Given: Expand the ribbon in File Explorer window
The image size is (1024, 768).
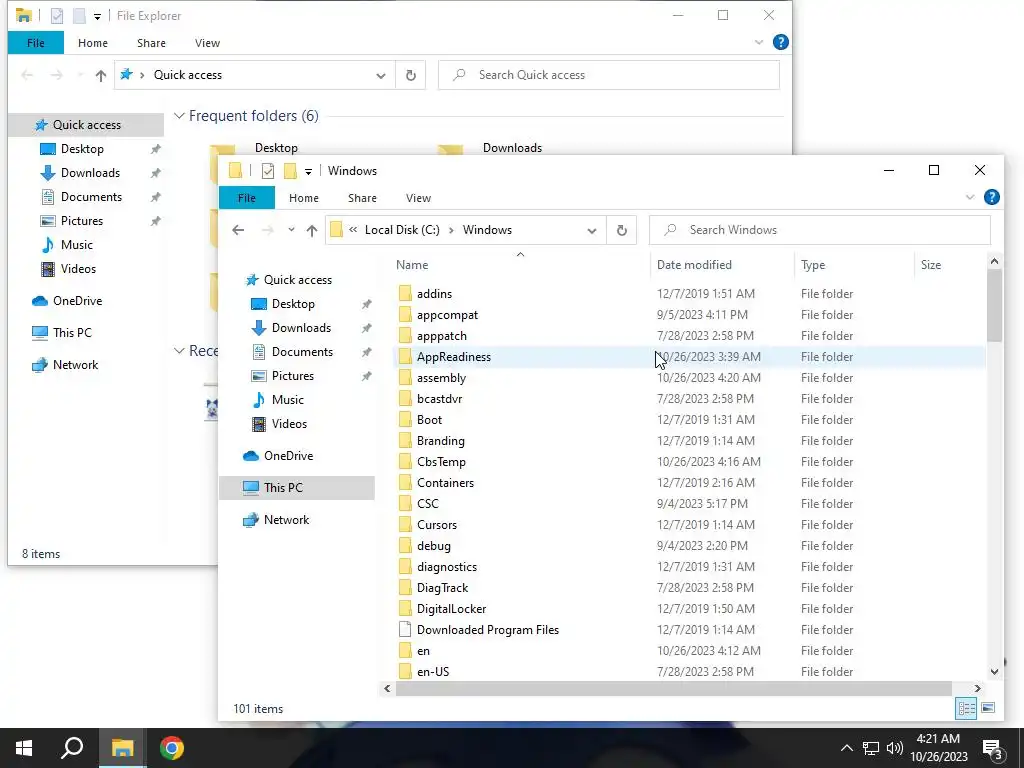Looking at the screenshot, I should 758,42.
